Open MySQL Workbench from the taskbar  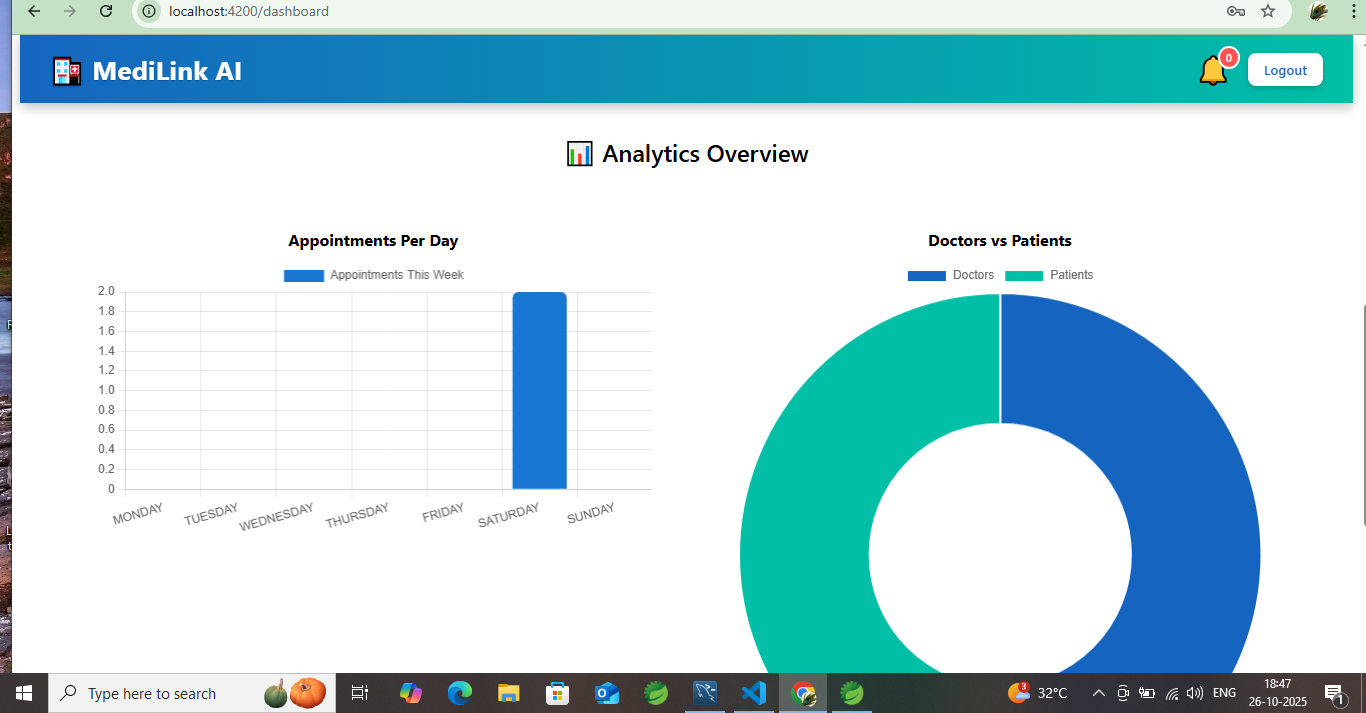click(x=705, y=693)
